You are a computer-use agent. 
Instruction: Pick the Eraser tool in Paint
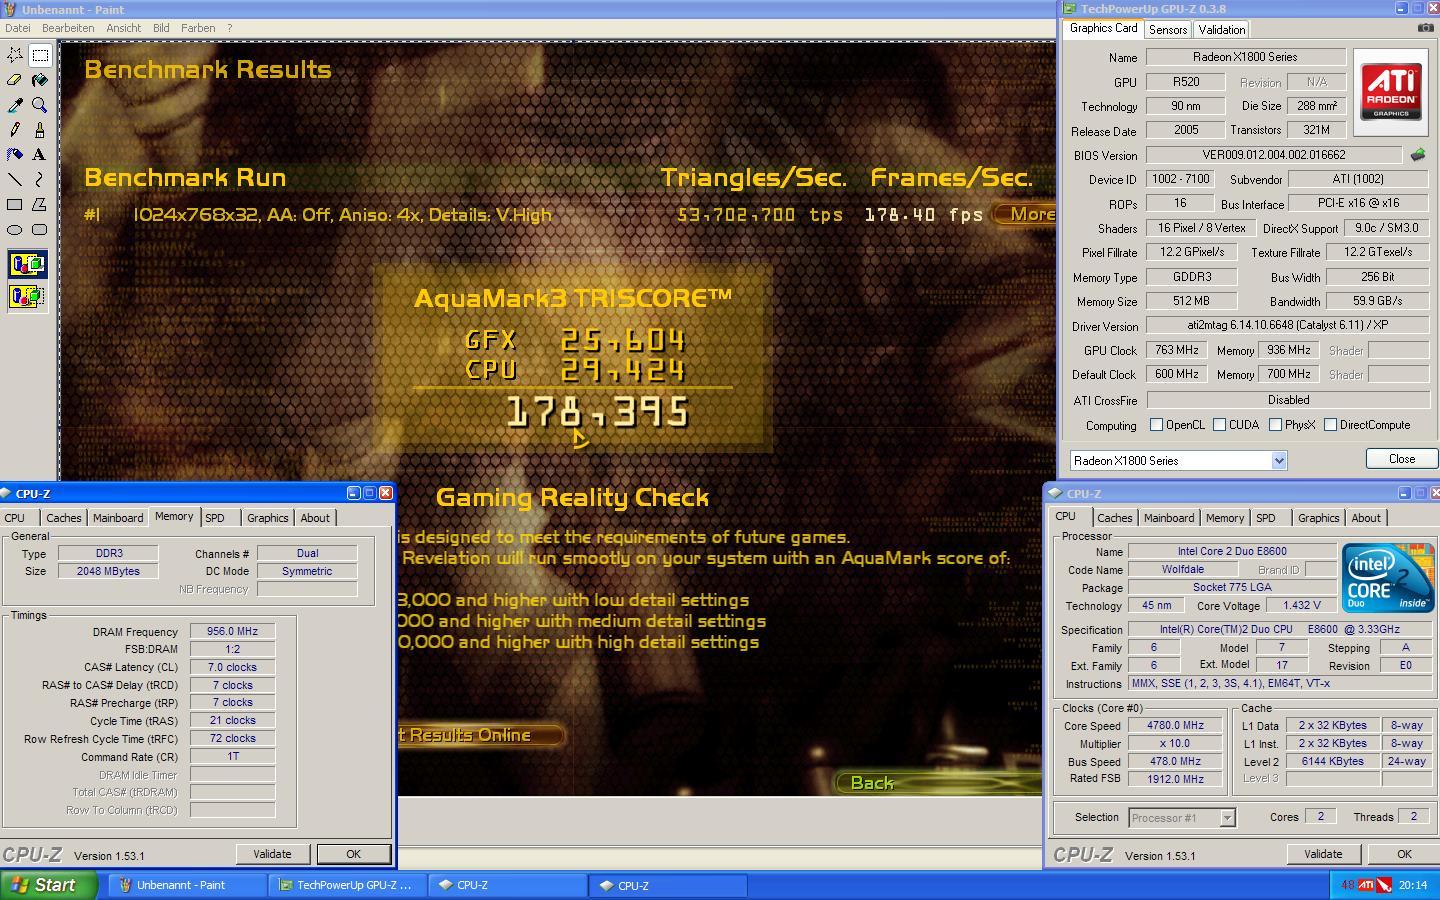(15, 80)
